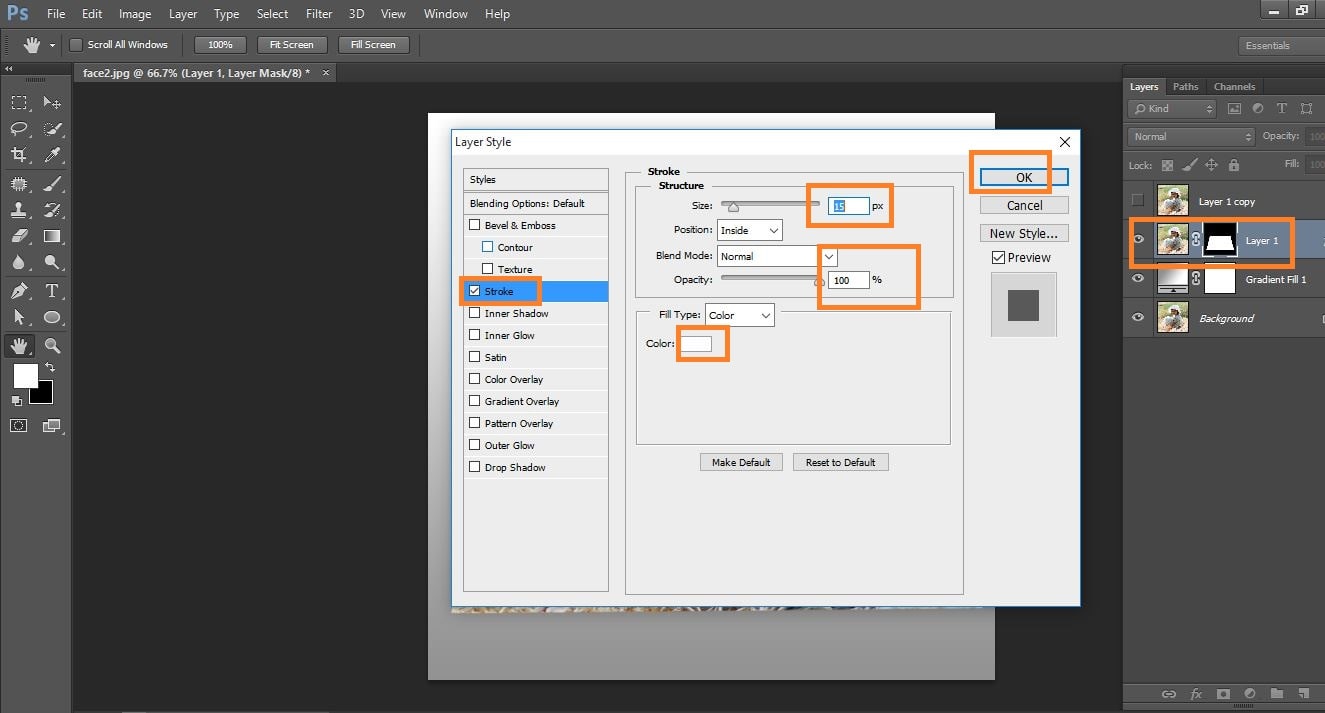This screenshot has width=1325, height=713.
Task: Toggle the Preview checkbox
Action: coord(998,257)
